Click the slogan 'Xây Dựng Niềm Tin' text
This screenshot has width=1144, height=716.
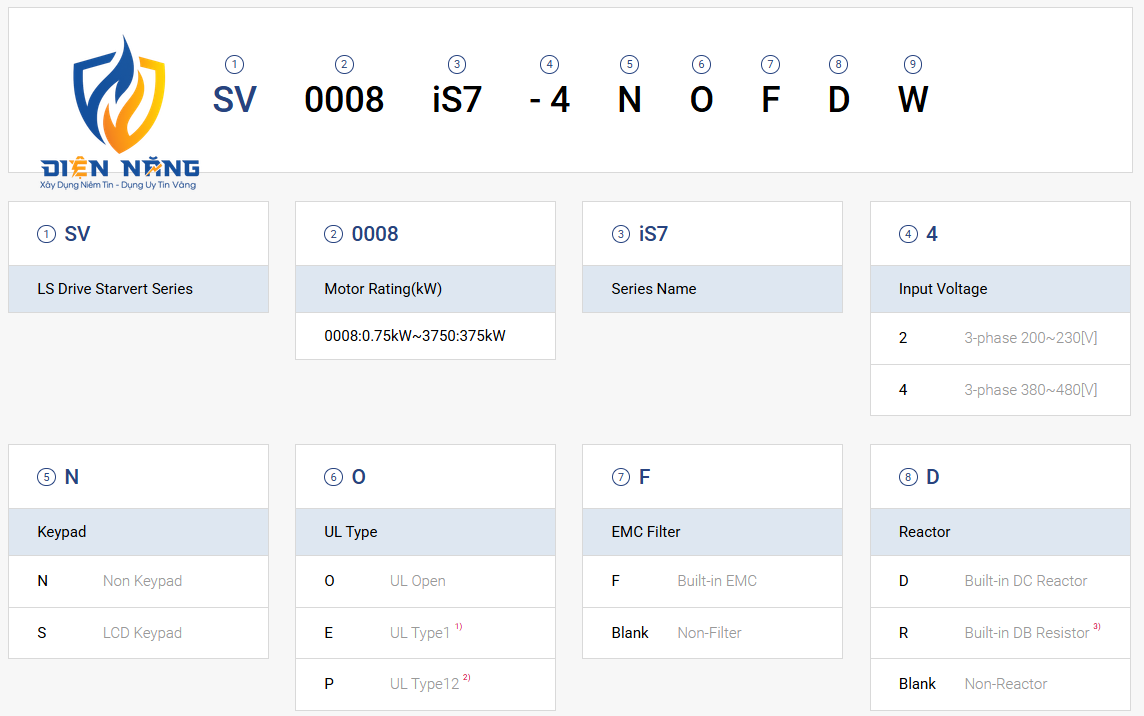click(77, 185)
